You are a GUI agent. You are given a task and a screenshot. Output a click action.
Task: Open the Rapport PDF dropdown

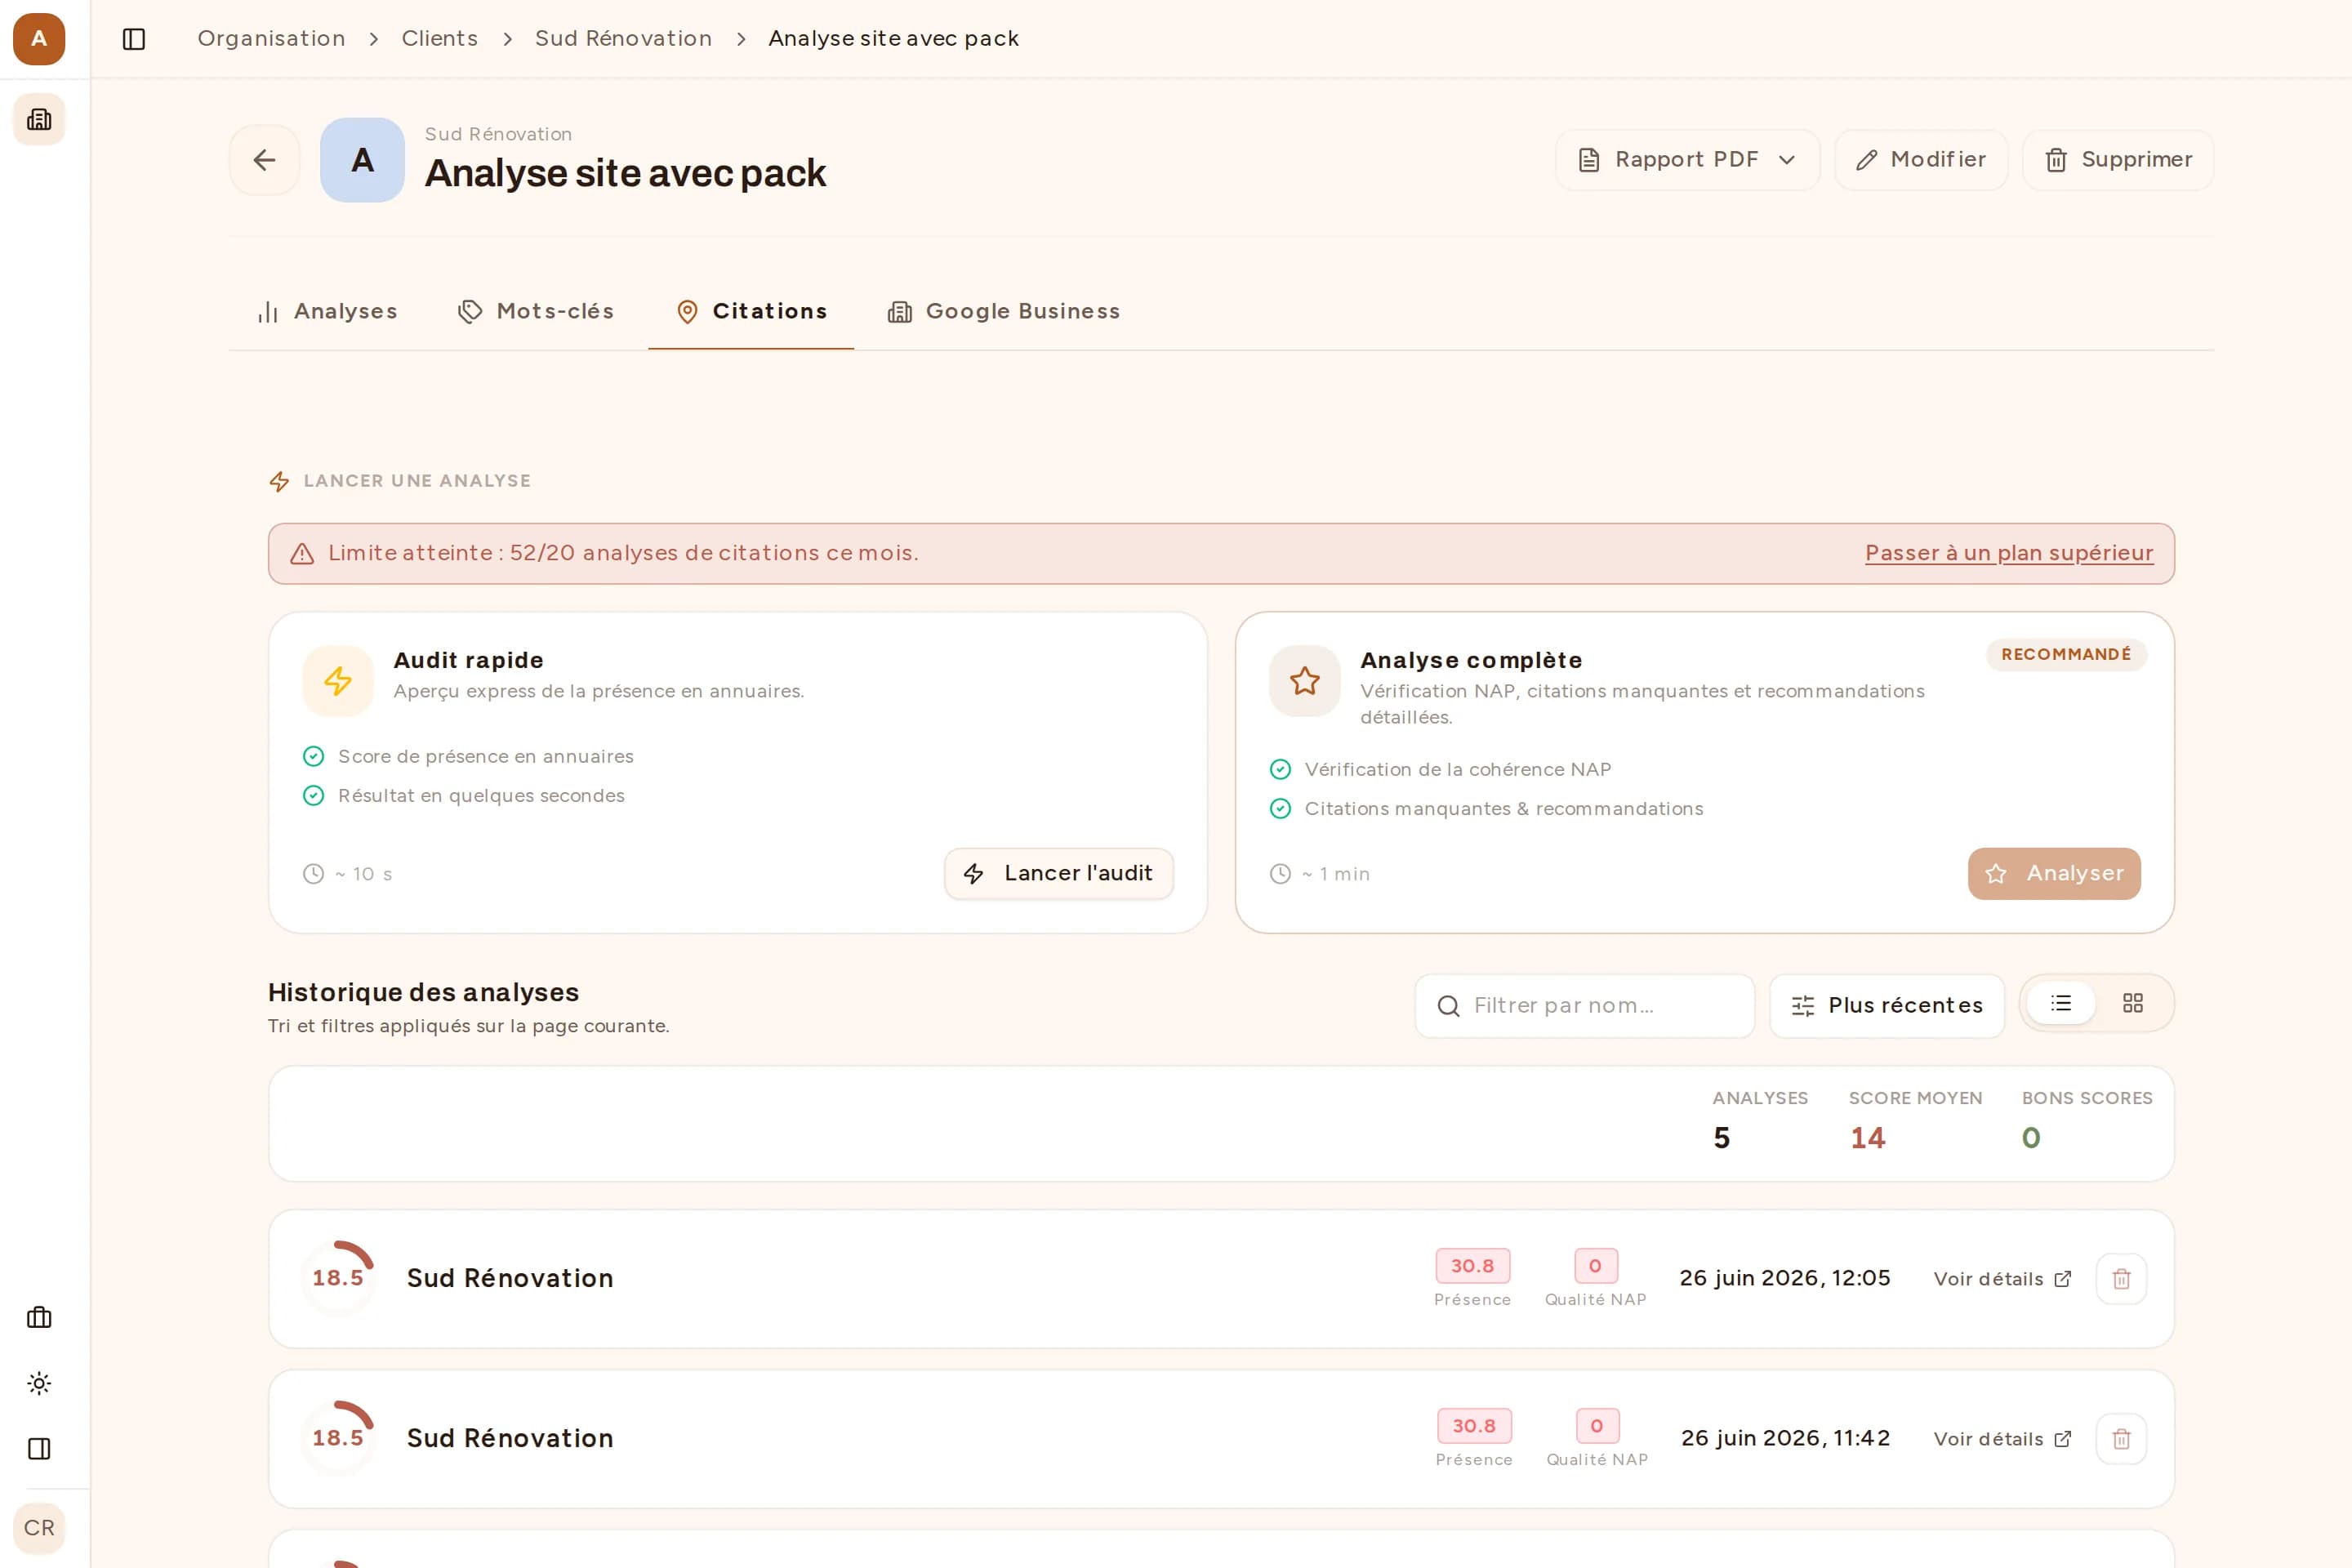(x=1687, y=160)
